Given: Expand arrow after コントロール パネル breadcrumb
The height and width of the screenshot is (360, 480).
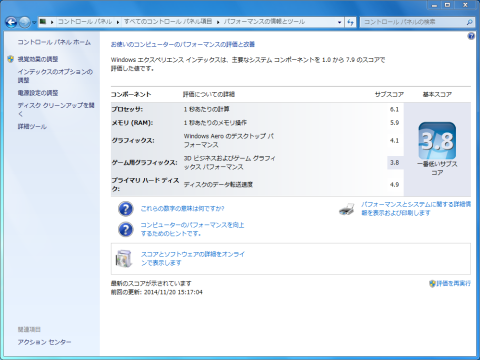Looking at the screenshot, I should (x=118, y=22).
